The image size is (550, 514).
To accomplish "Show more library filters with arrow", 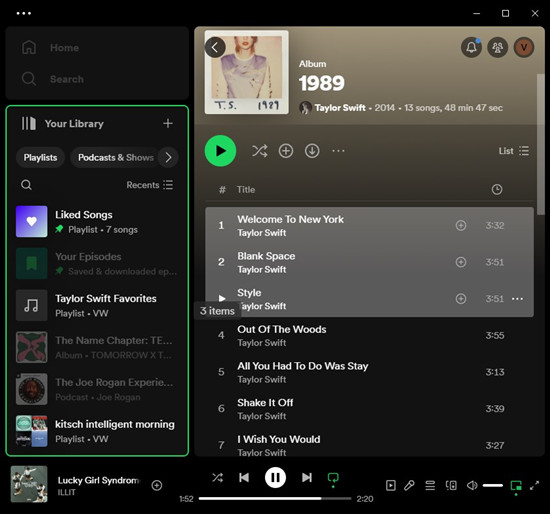I will [168, 158].
